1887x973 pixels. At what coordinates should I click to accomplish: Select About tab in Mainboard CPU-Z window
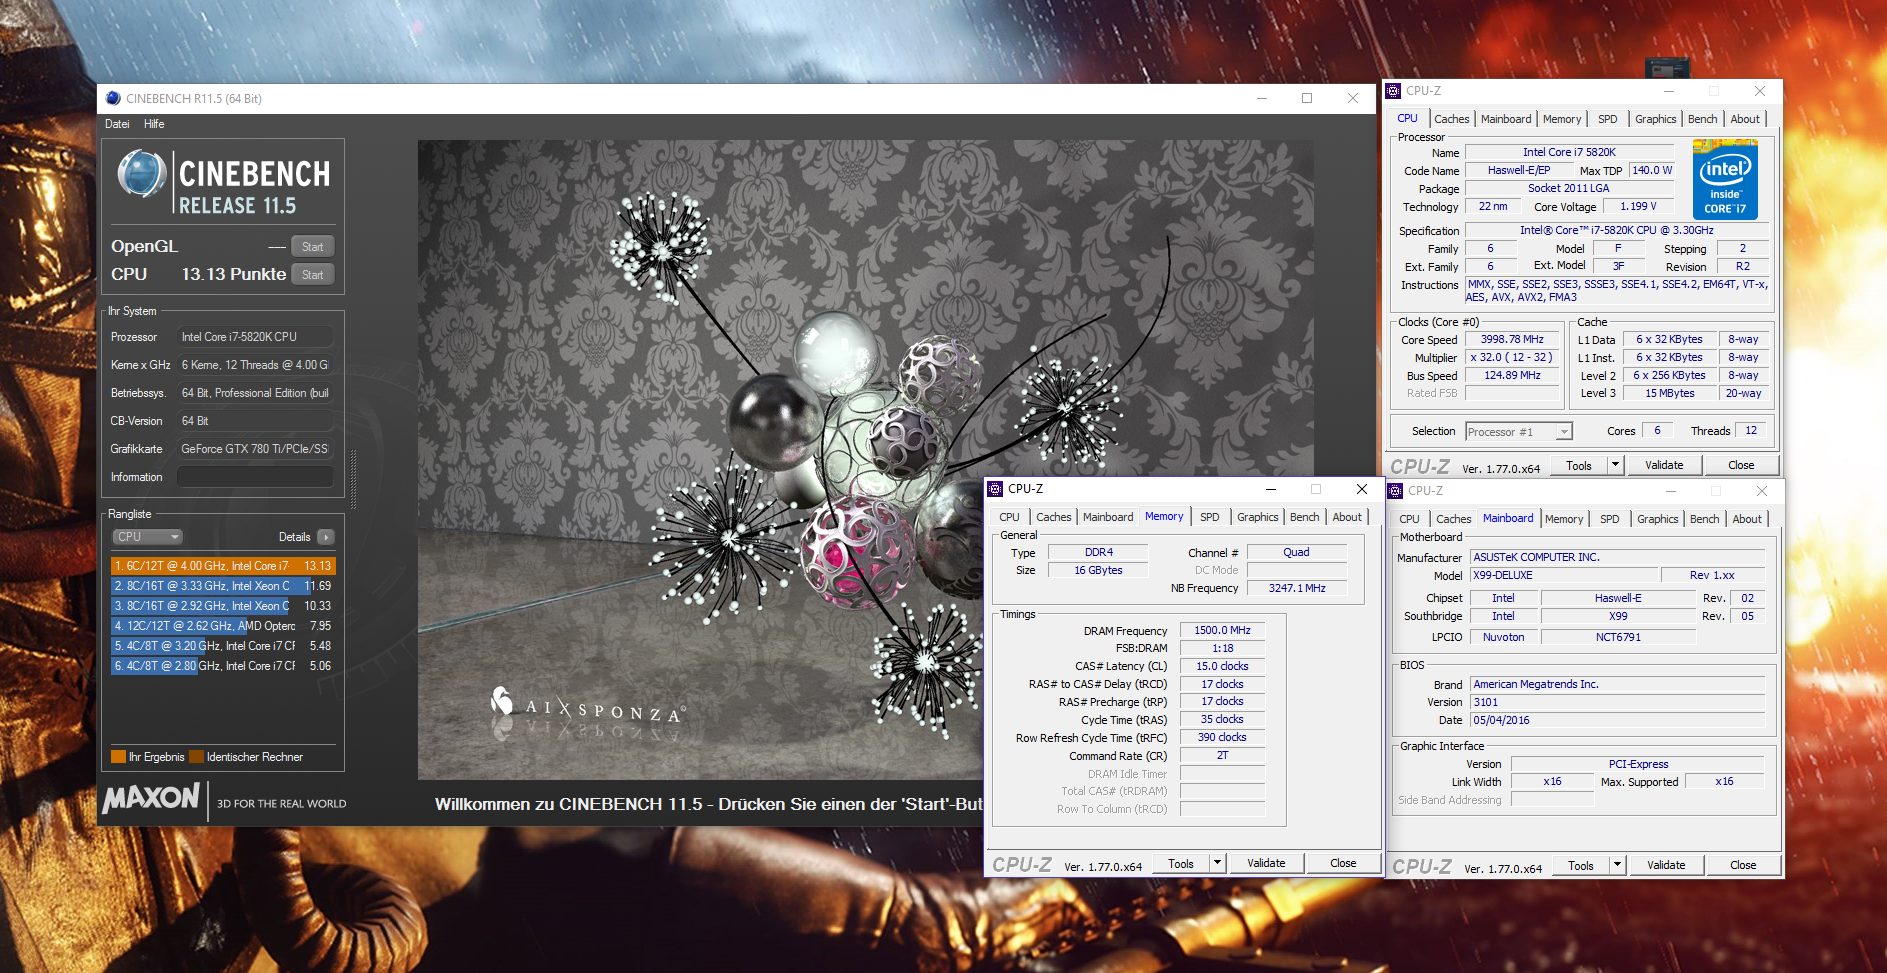point(1747,519)
